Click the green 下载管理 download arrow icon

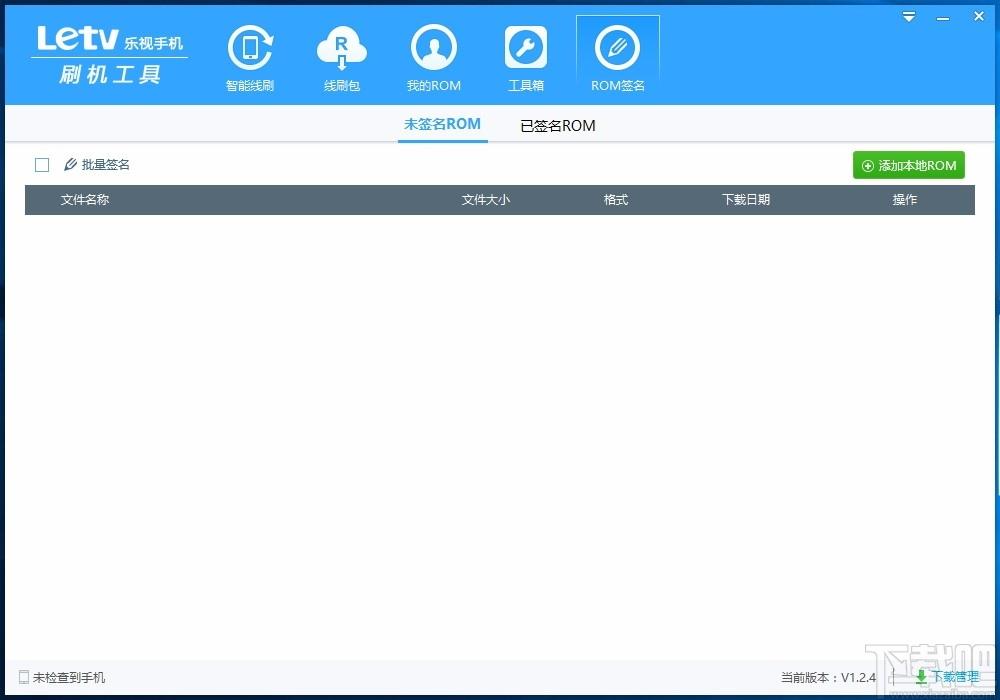tap(921, 676)
